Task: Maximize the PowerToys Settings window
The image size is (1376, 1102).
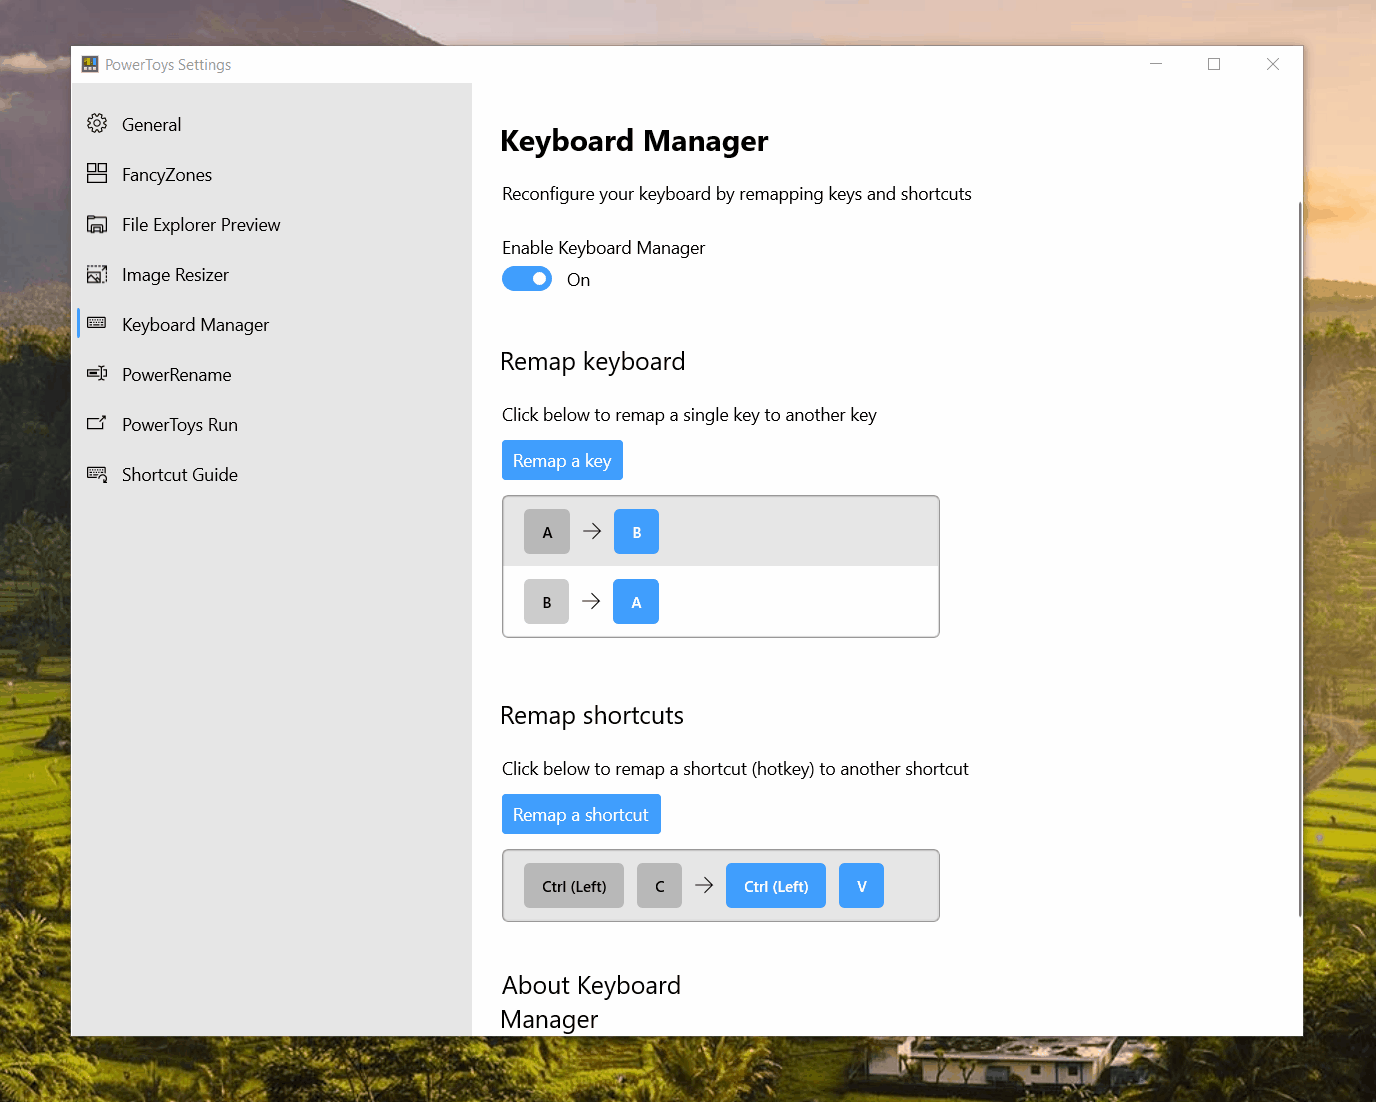Action: [x=1214, y=64]
